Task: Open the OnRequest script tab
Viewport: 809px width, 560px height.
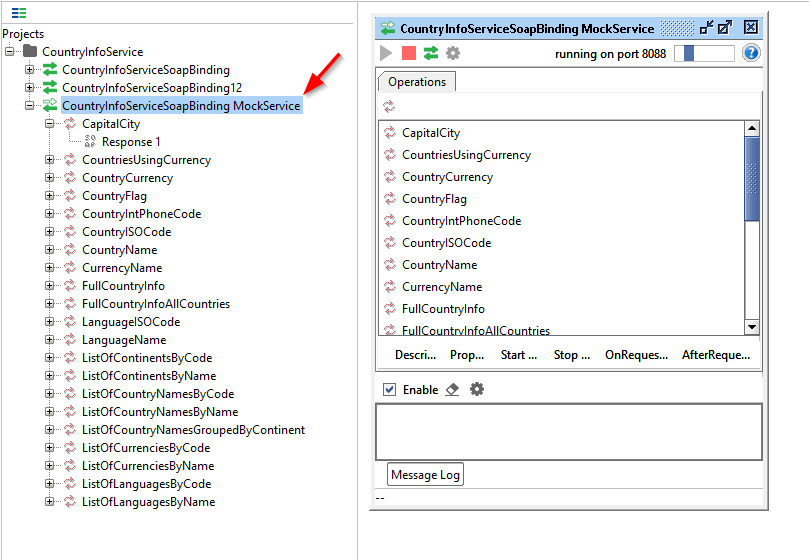Action: (x=636, y=354)
